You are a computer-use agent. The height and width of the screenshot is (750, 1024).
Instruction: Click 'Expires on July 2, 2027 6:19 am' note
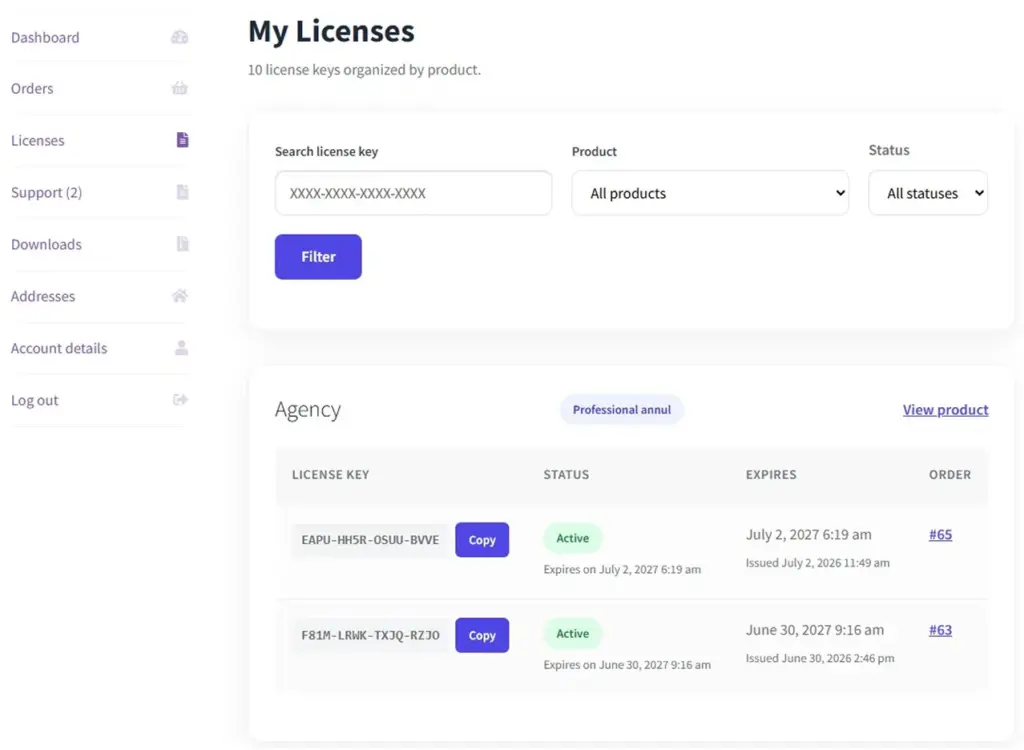[622, 570]
